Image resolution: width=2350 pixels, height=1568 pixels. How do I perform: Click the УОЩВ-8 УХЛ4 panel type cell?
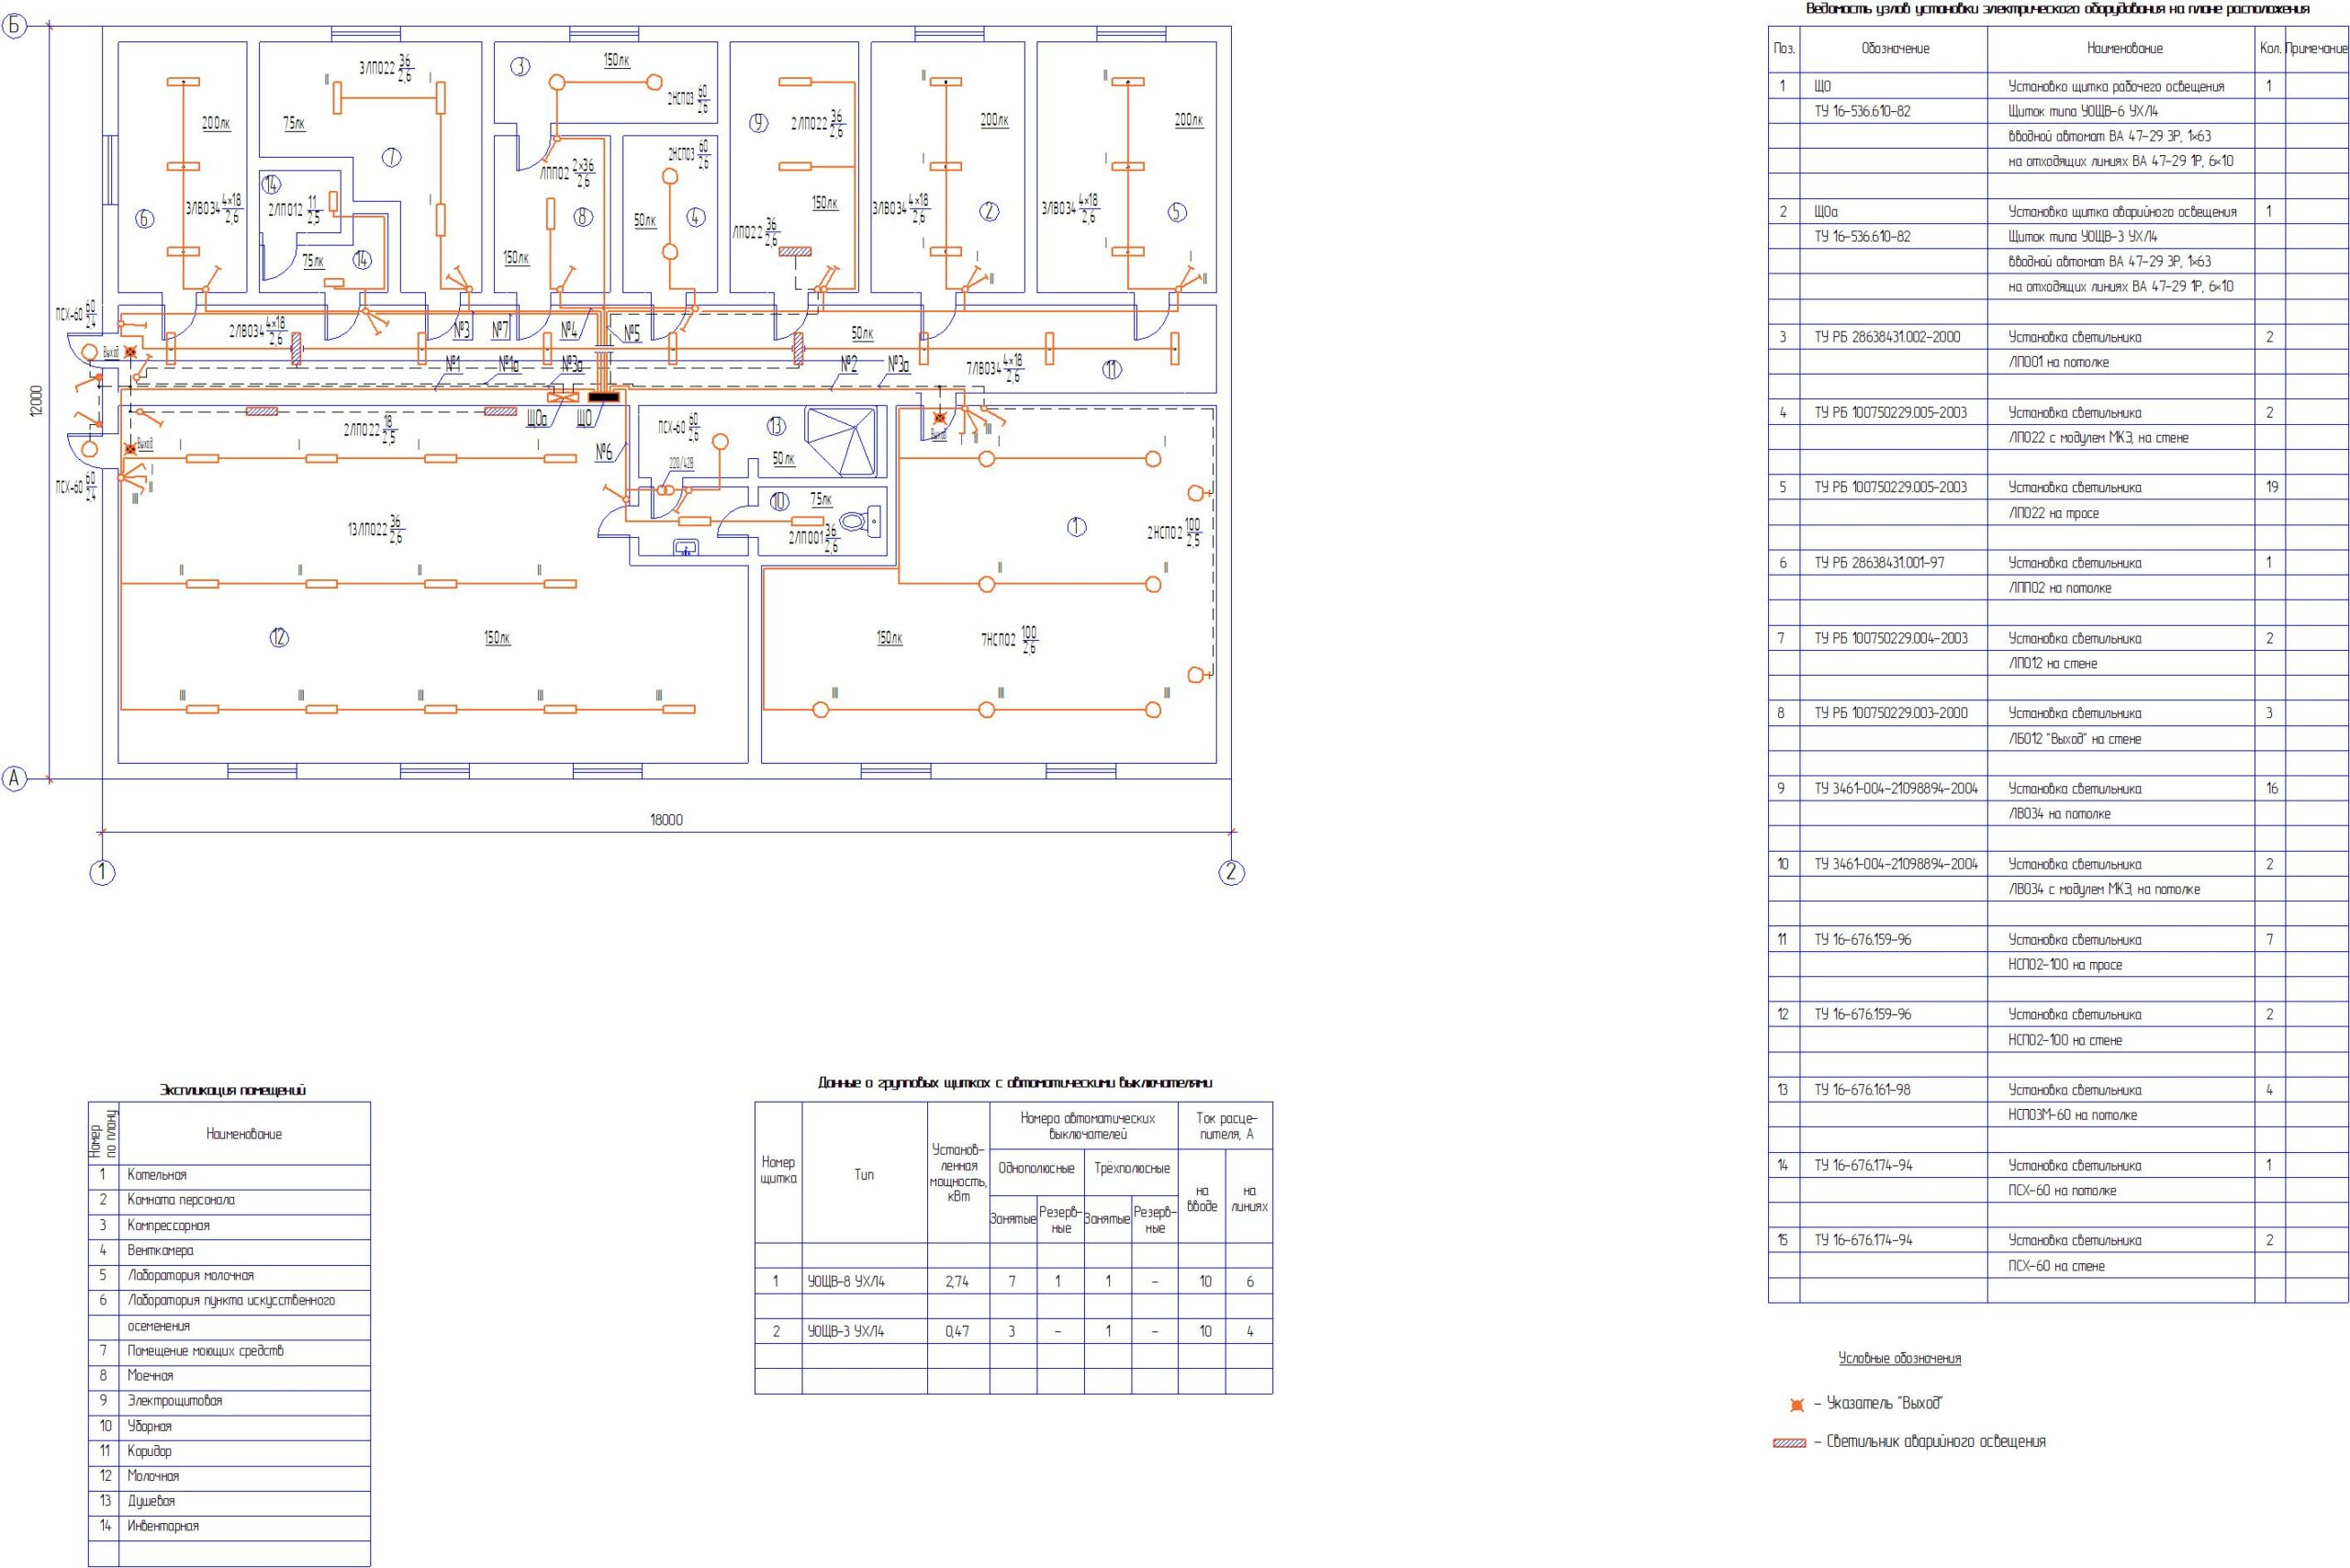point(864,1282)
